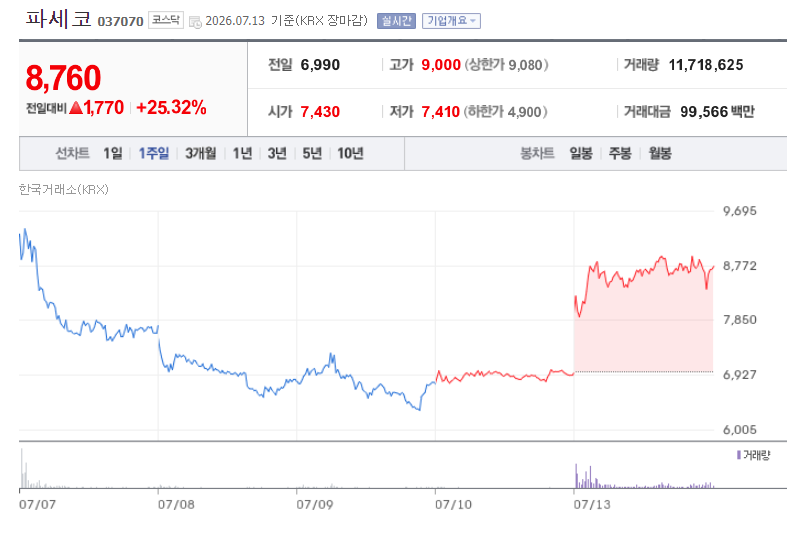Screen dimensions: 787x554
Task: Toggle the 실시간 real-time button
Action: click(397, 21)
